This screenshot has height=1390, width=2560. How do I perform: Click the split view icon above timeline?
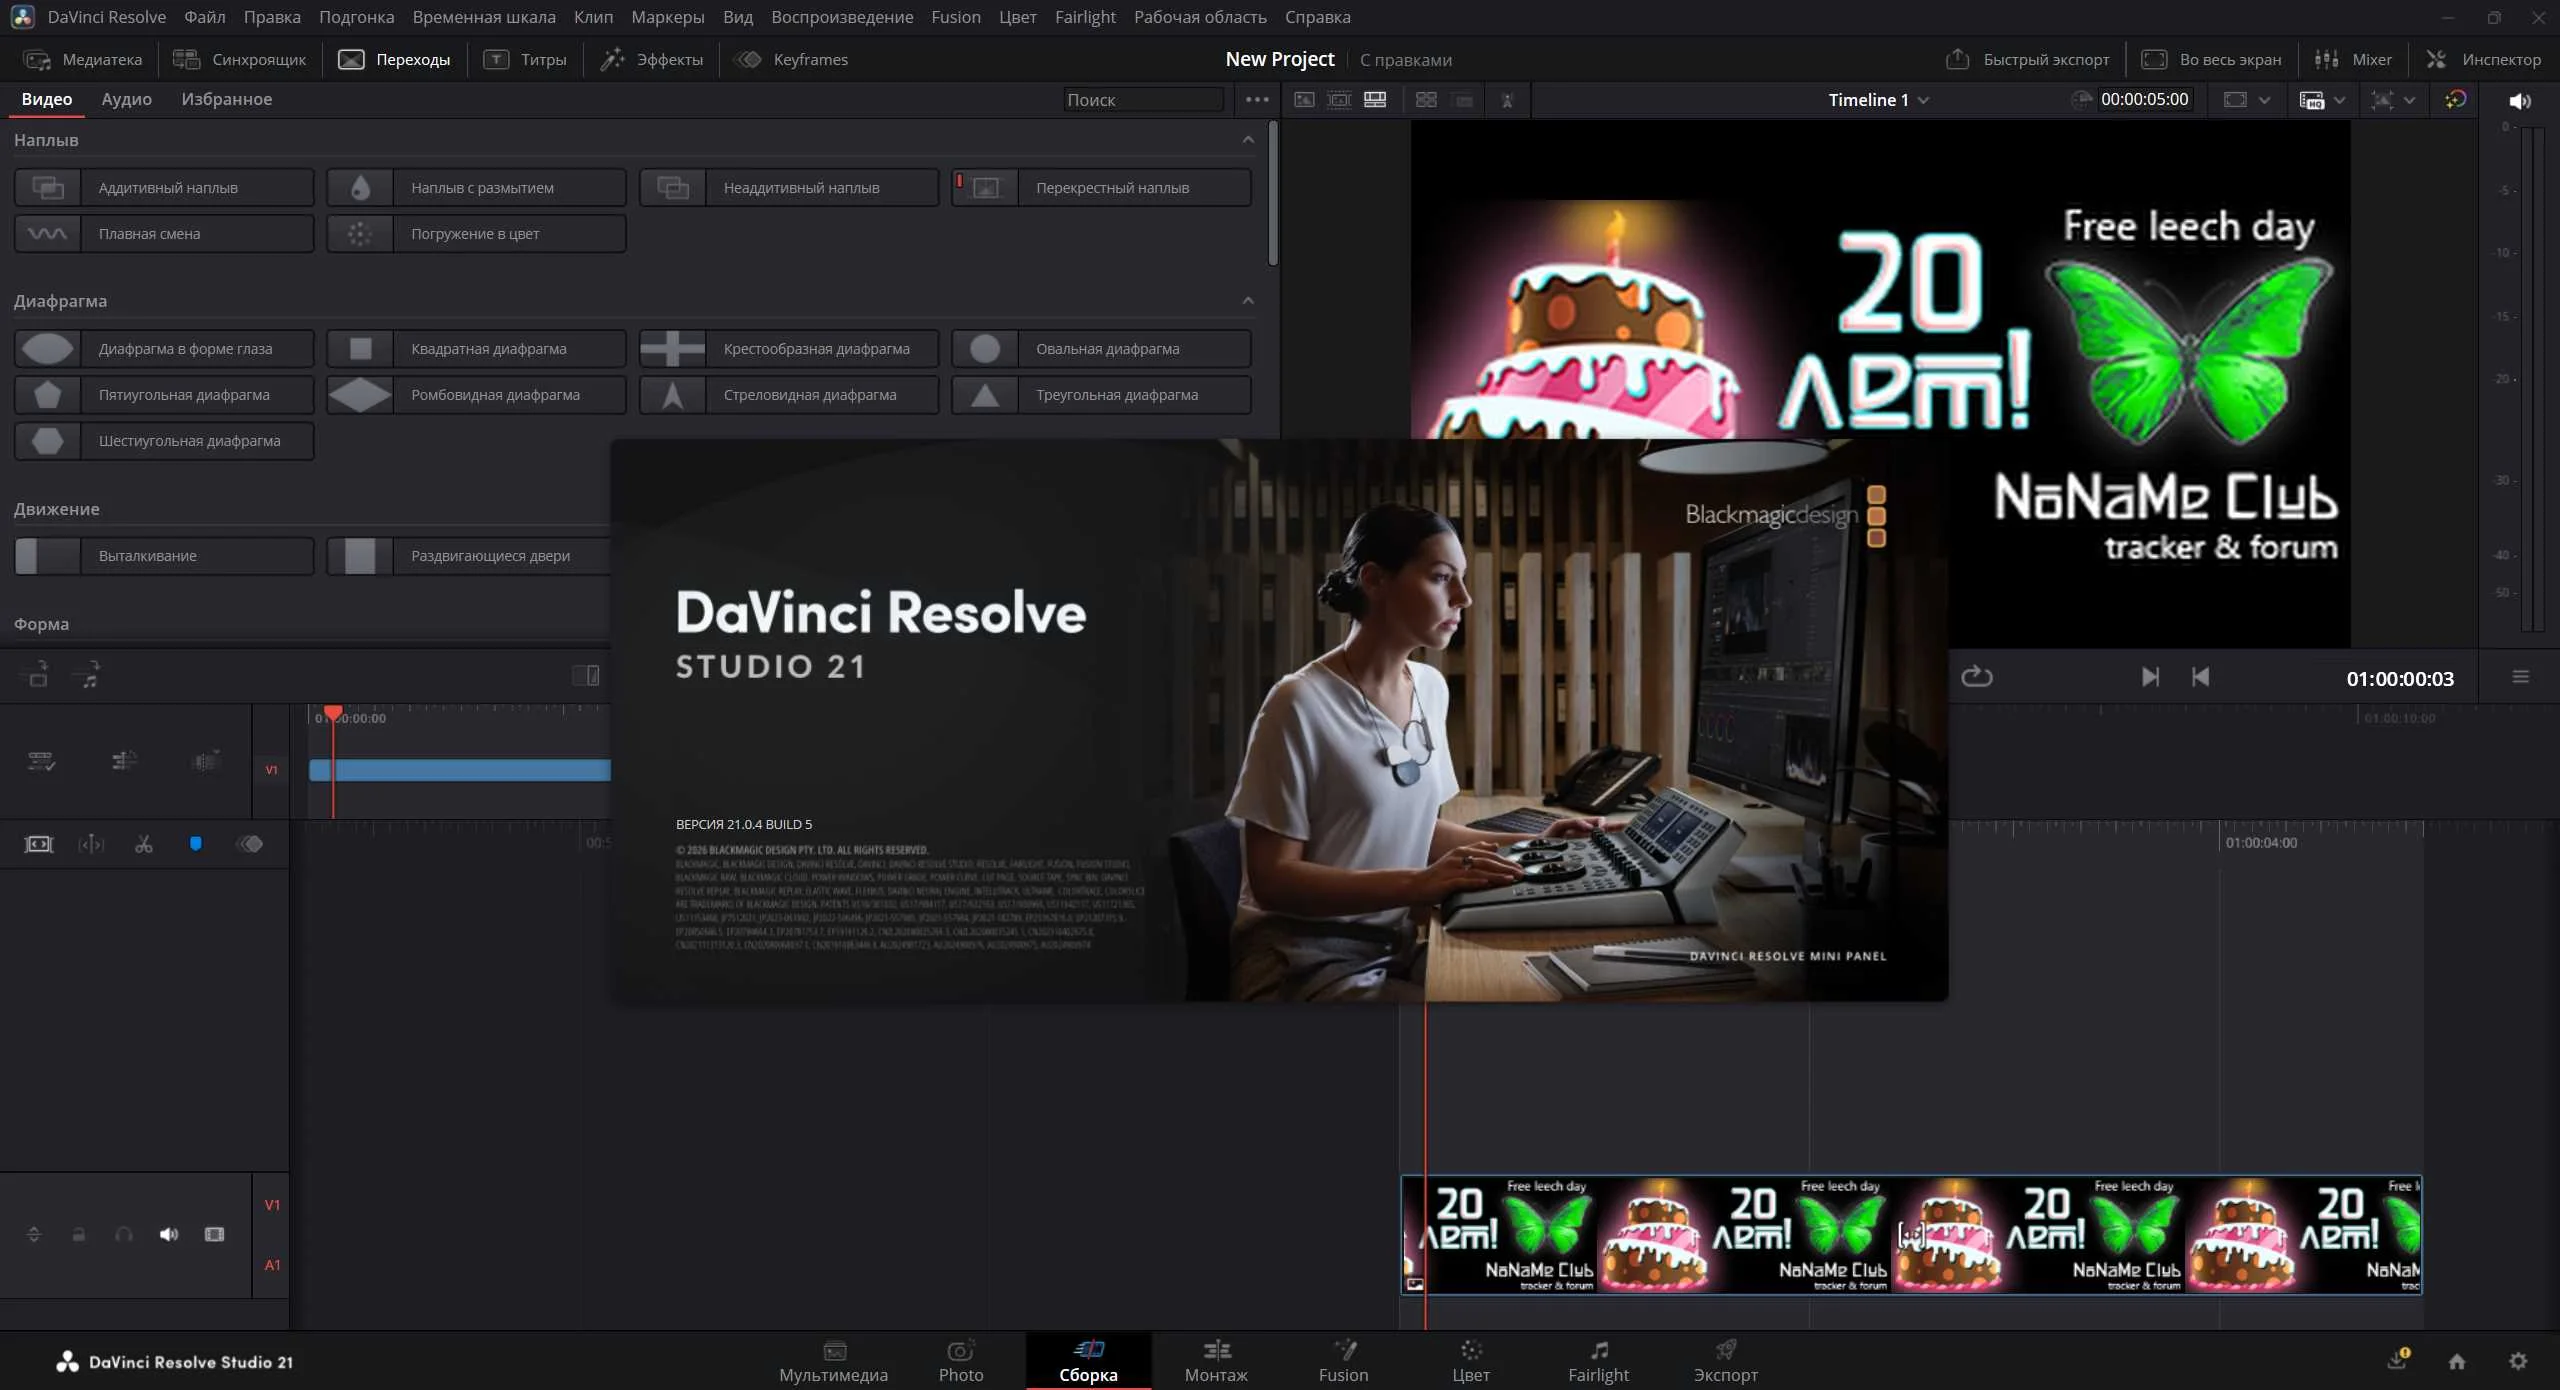coord(586,676)
